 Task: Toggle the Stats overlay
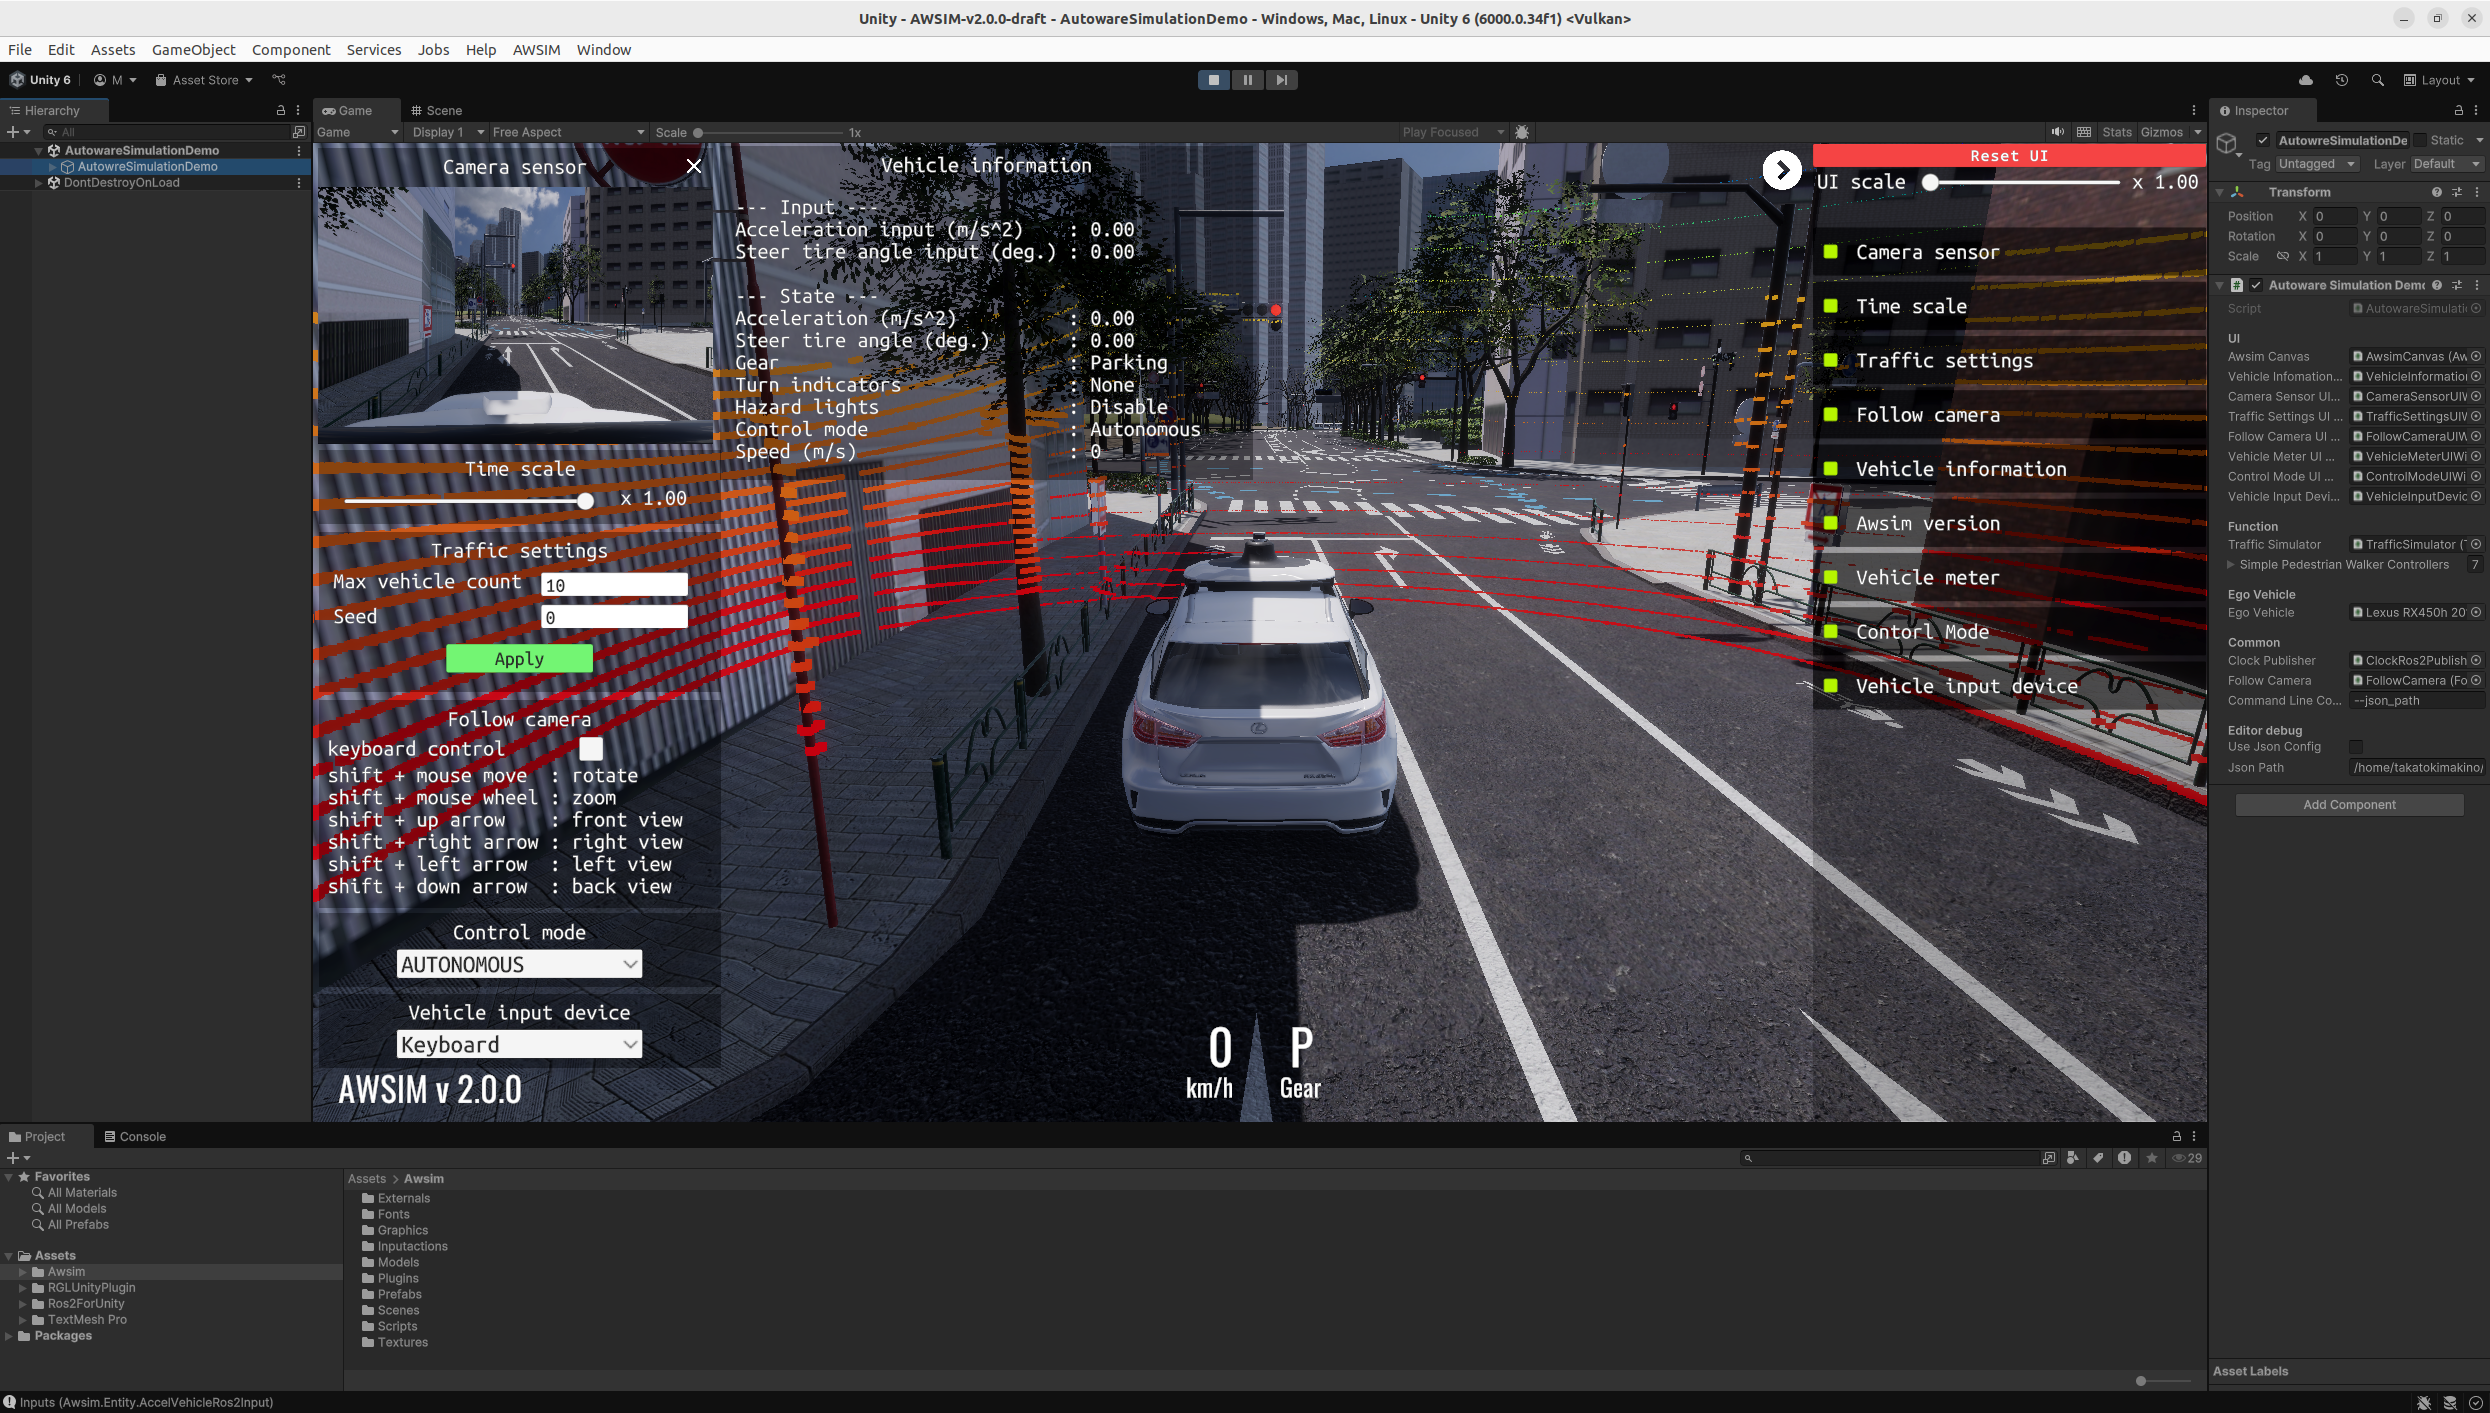2116,132
